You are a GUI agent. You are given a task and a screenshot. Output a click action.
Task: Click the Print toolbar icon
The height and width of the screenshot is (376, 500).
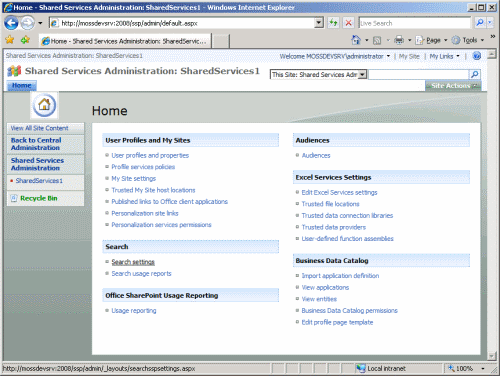click(x=399, y=40)
